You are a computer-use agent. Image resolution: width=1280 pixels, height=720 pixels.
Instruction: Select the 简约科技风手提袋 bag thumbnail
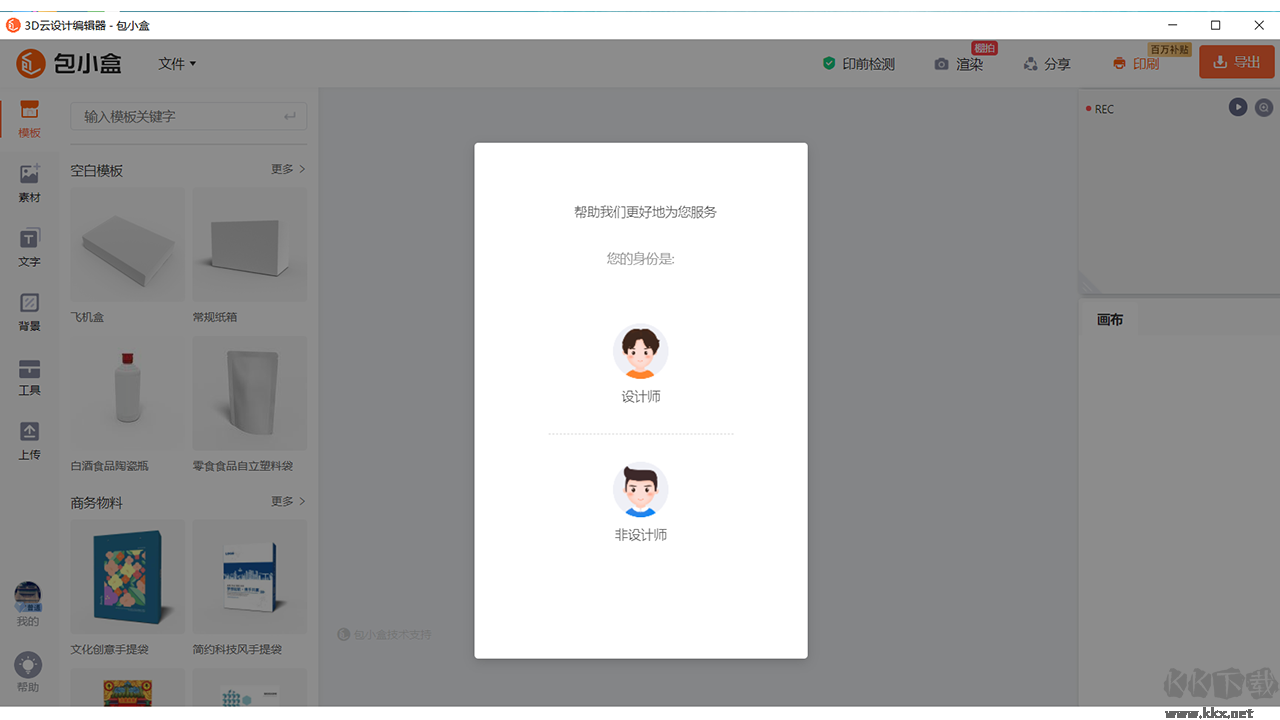[x=249, y=577]
